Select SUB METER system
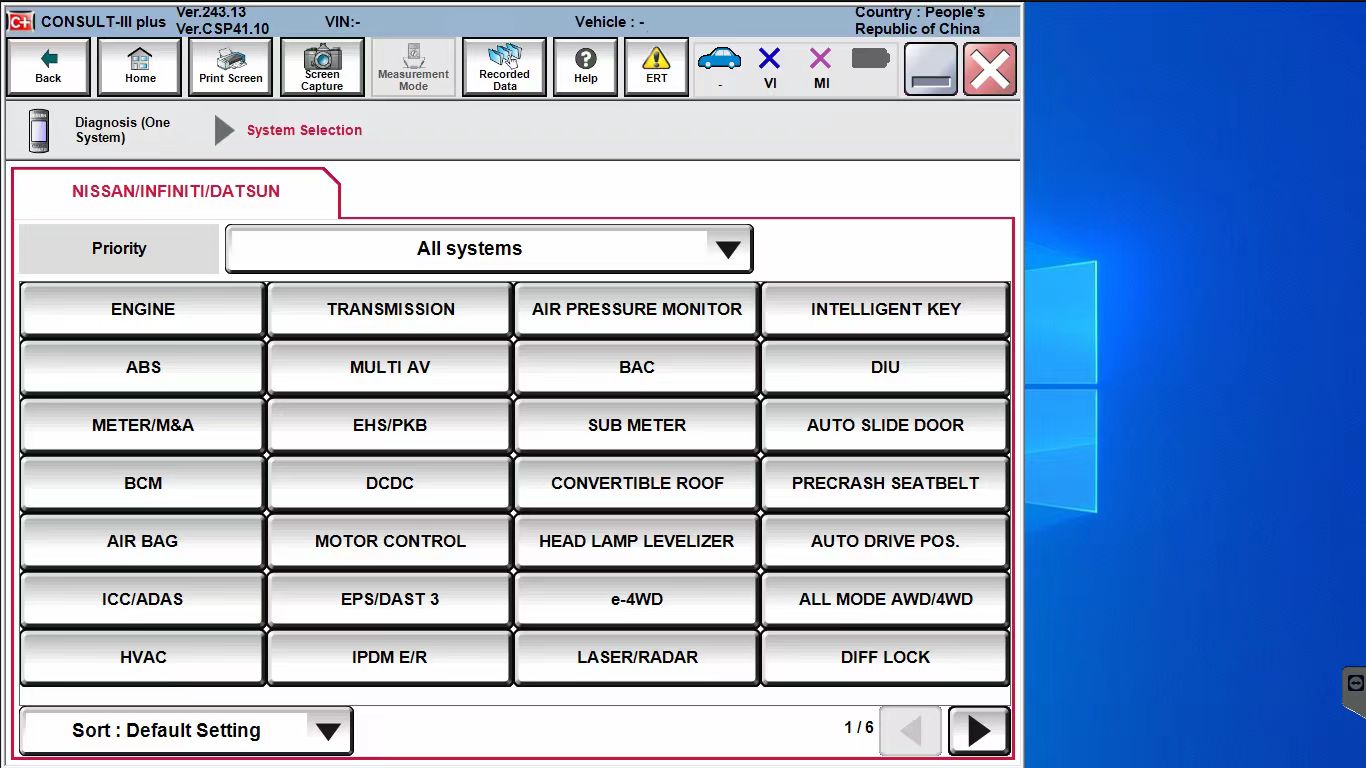This screenshot has width=1366, height=768. click(637, 425)
